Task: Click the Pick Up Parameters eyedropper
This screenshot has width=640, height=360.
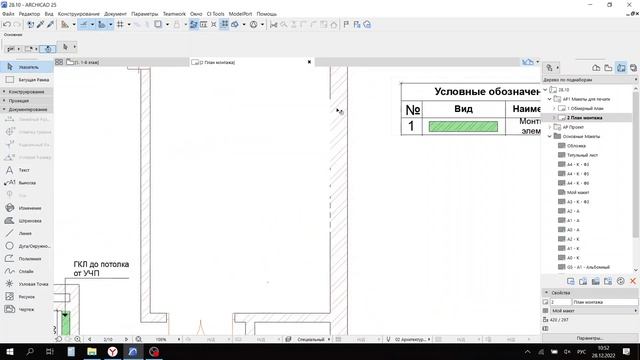Action: 40,24
